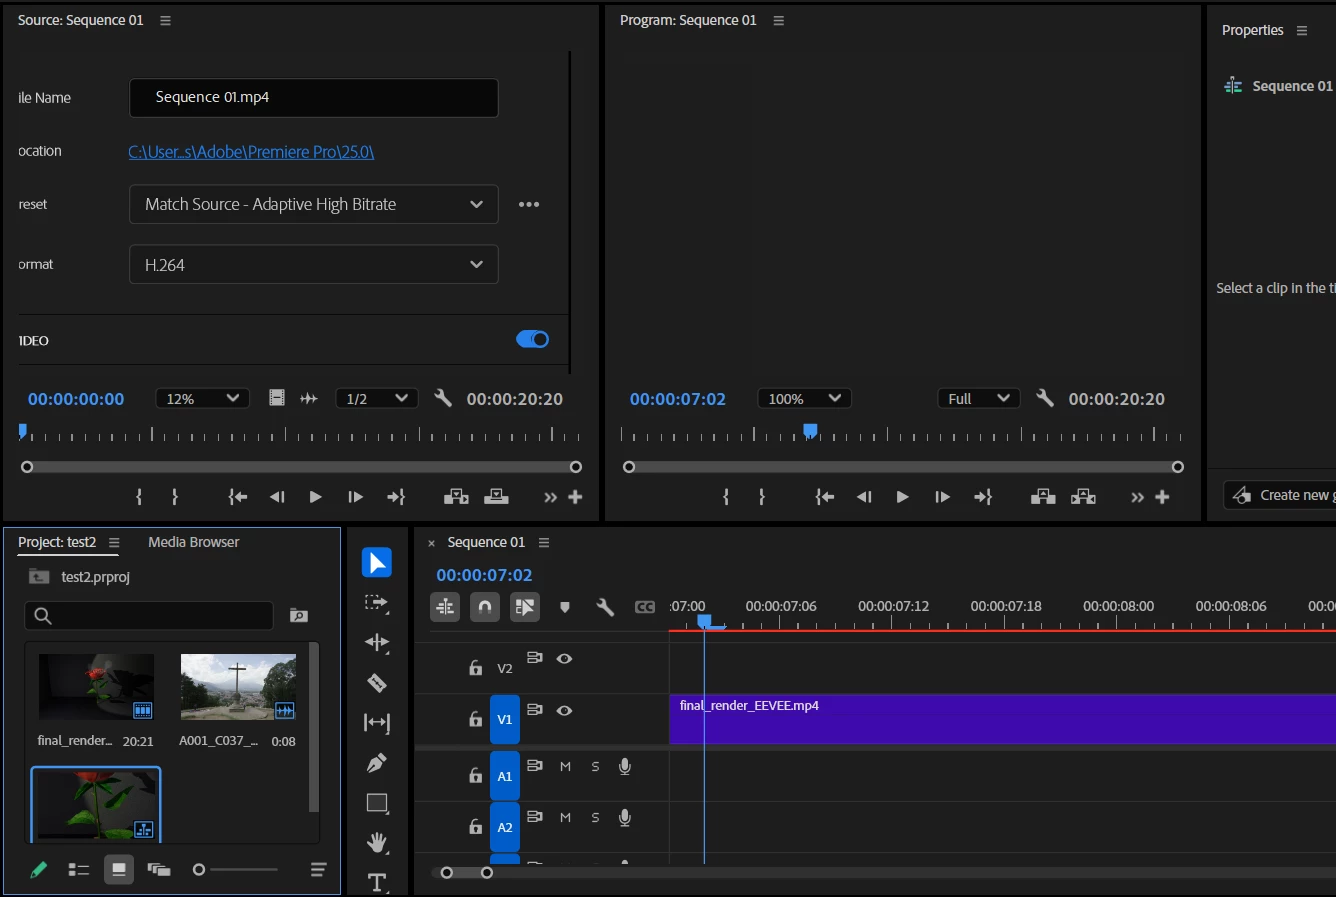Add a marker in the timeline

[x=565, y=607]
